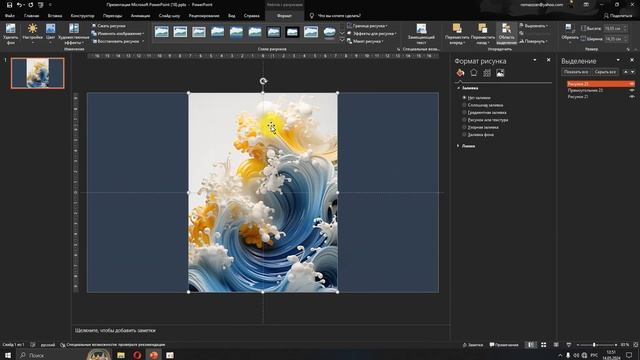The width and height of the screenshot is (640, 360).
Task: Click Переместить назад (Send Backward)
Action: pos(483,34)
